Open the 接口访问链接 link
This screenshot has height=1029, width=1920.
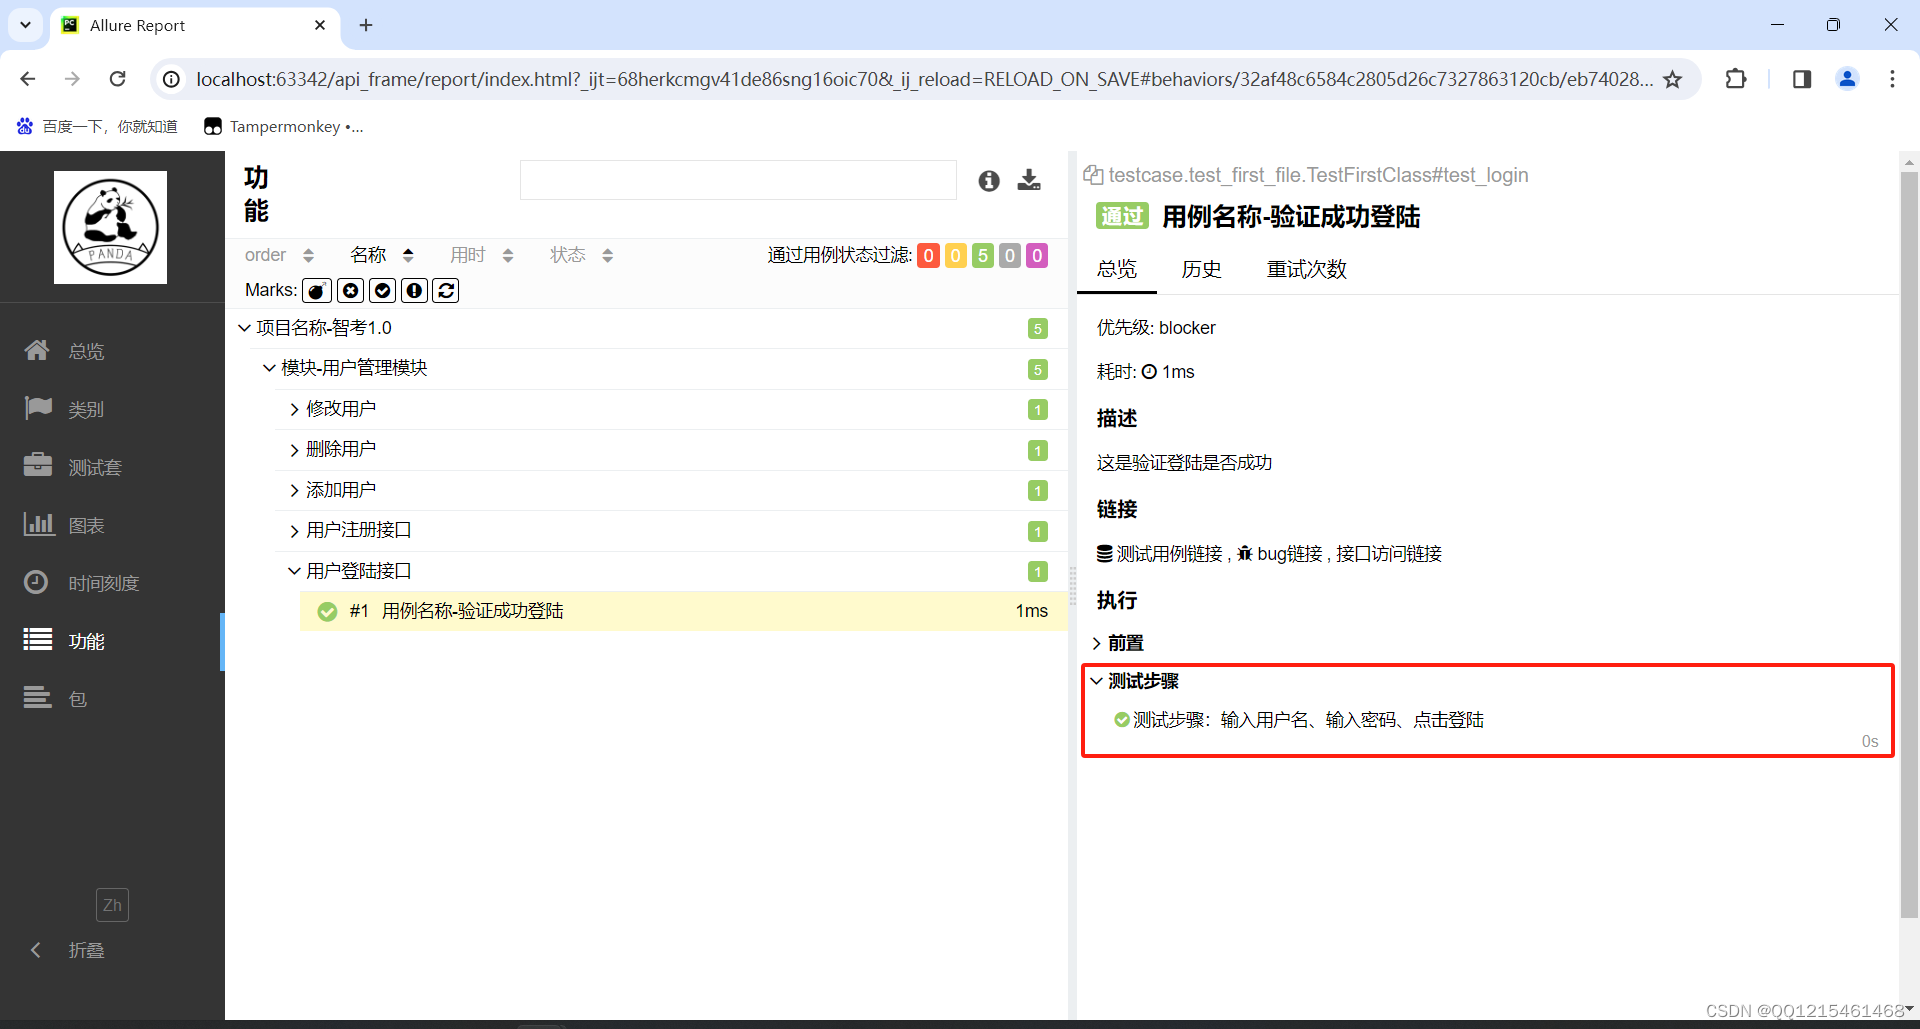1389,554
